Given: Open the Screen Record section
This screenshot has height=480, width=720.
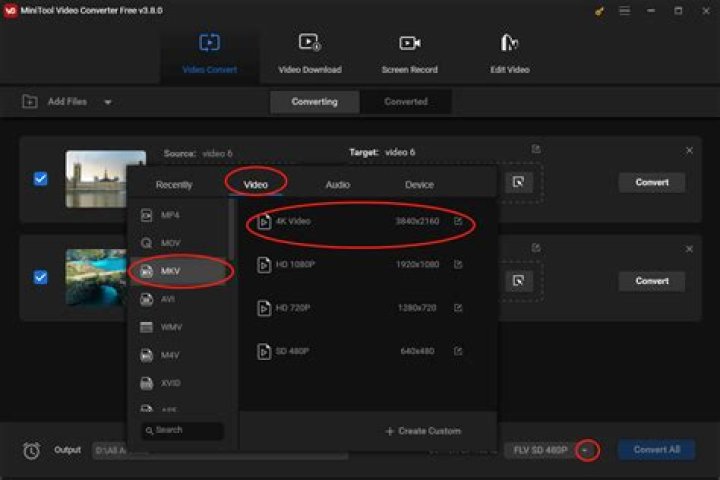Looking at the screenshot, I should (410, 54).
